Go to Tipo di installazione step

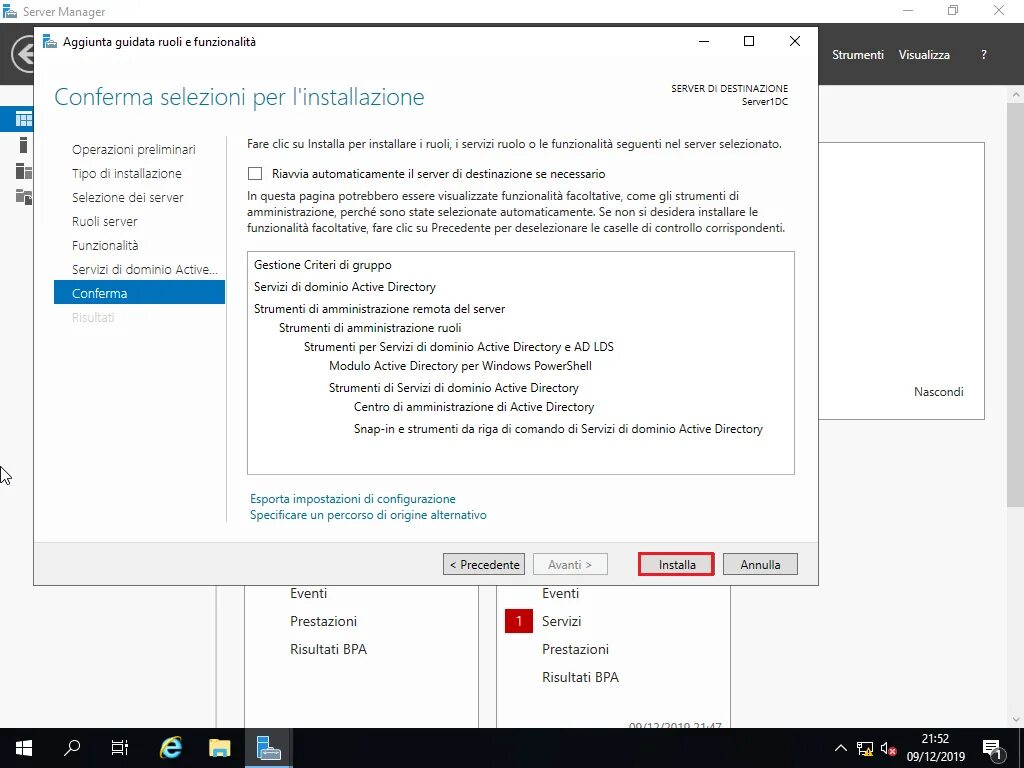tap(127, 174)
